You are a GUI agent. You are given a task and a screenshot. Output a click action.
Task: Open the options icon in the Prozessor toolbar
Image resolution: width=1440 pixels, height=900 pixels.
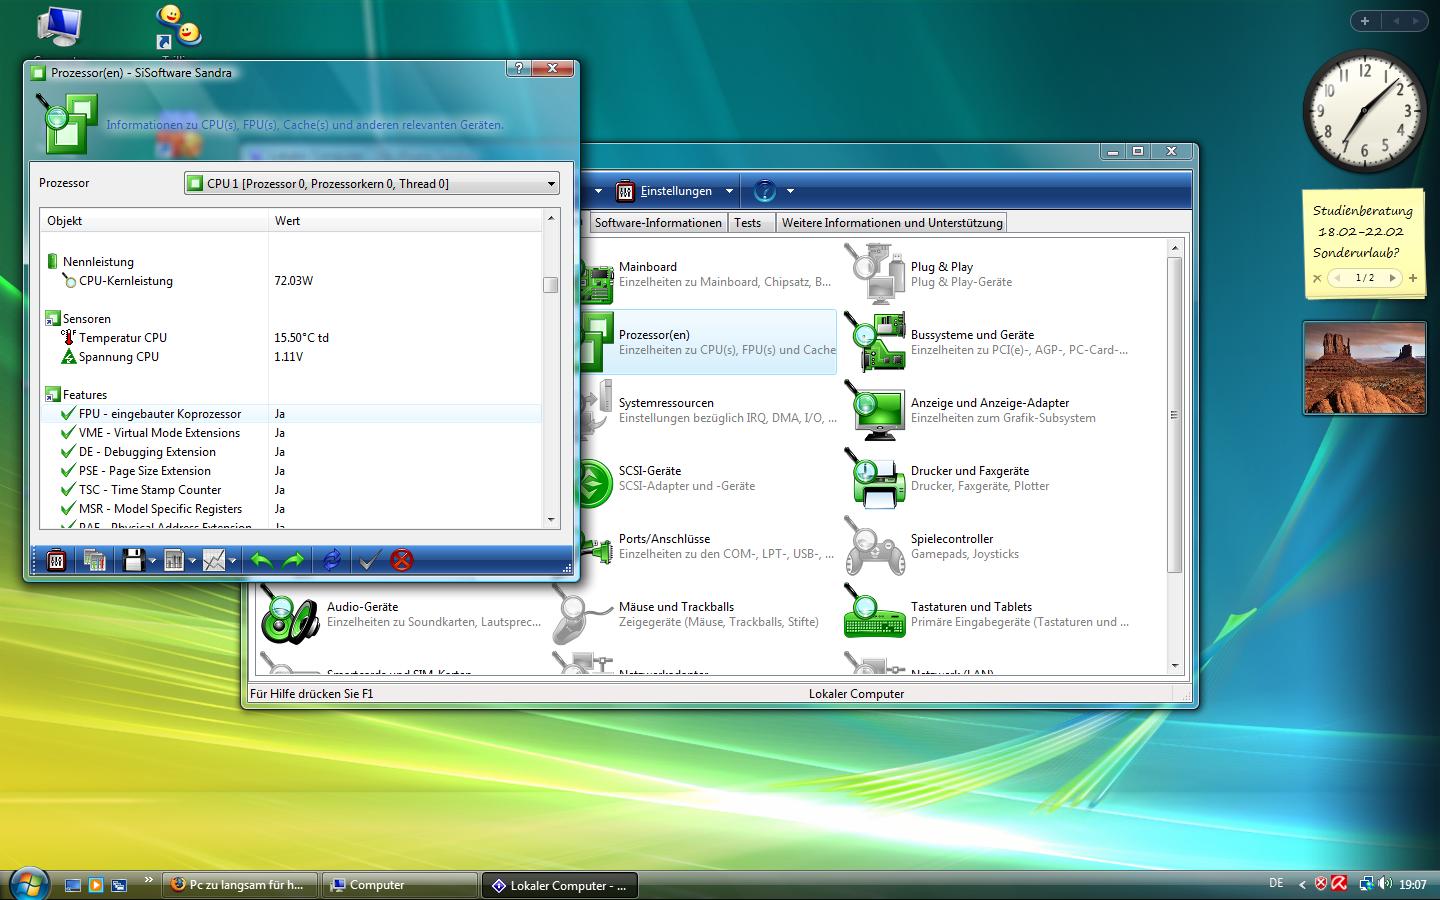(x=57, y=561)
